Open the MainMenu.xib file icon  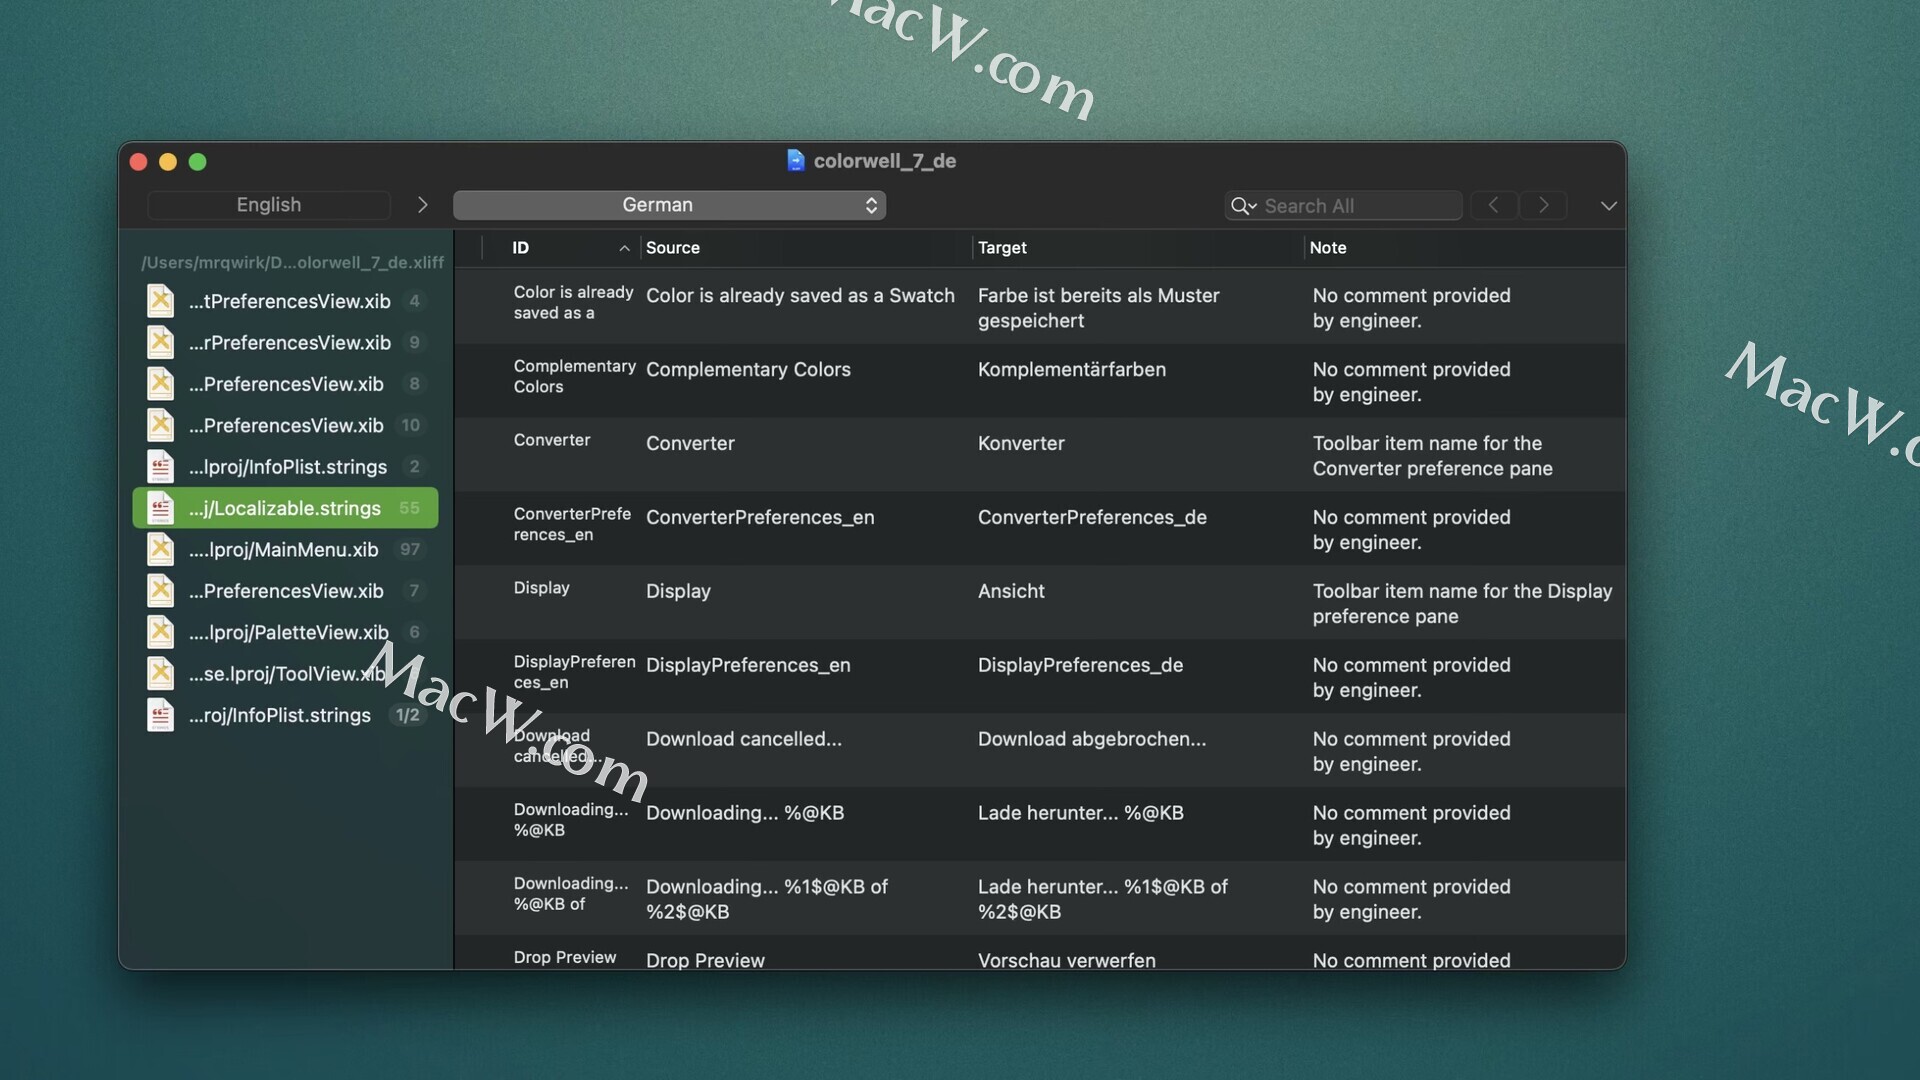point(161,549)
